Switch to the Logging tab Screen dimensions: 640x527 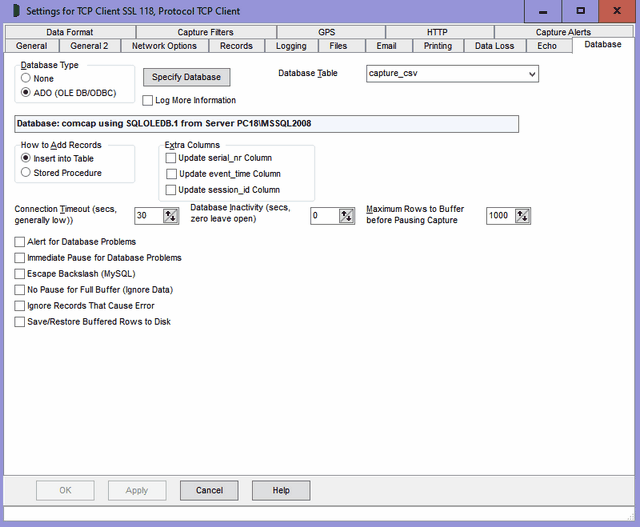(291, 46)
